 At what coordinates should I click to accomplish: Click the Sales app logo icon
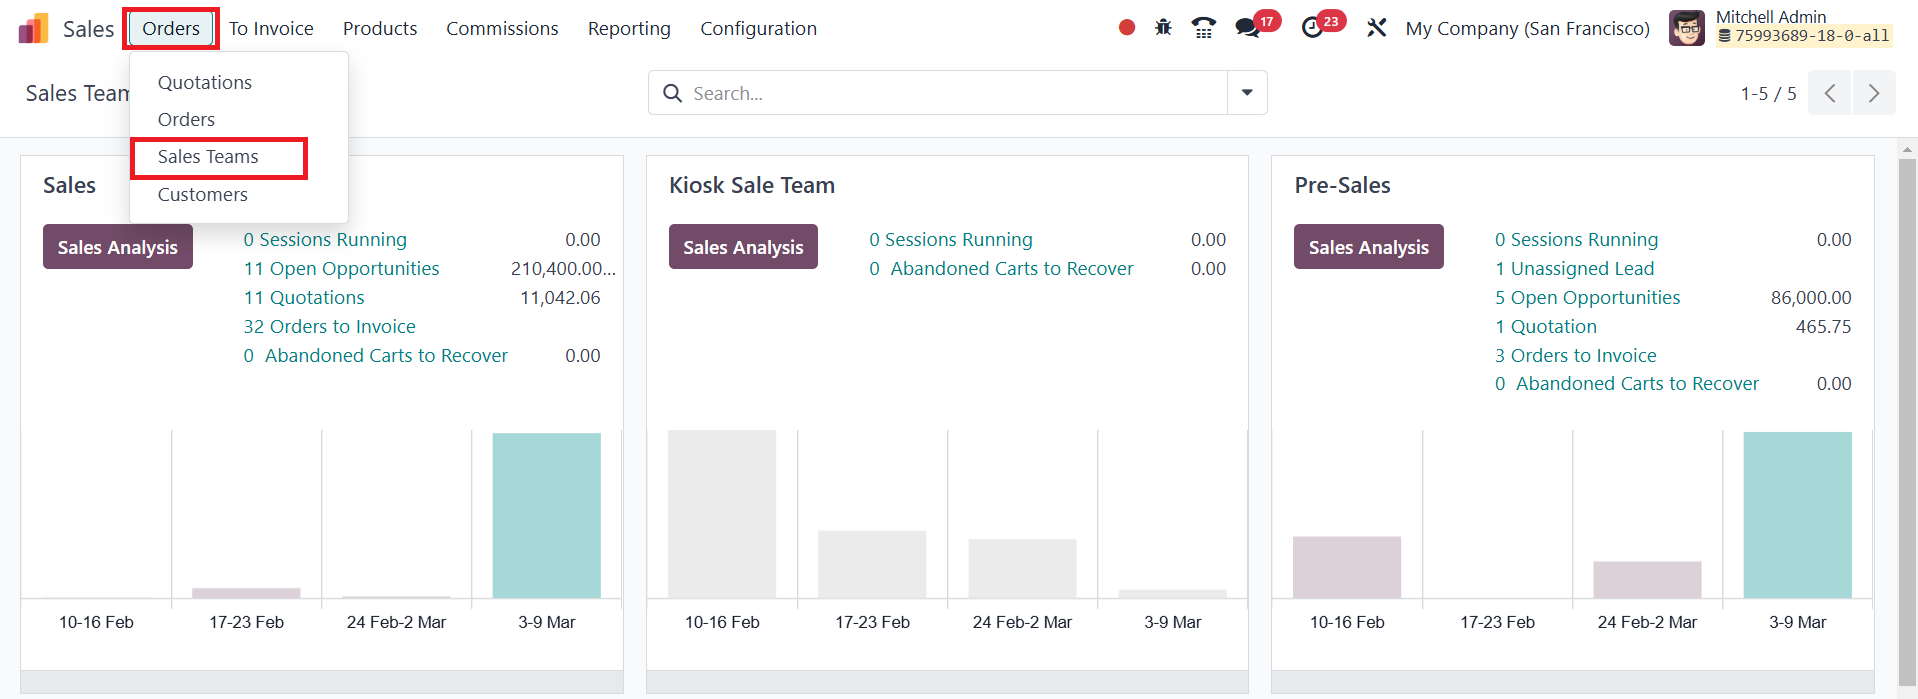[x=33, y=29]
